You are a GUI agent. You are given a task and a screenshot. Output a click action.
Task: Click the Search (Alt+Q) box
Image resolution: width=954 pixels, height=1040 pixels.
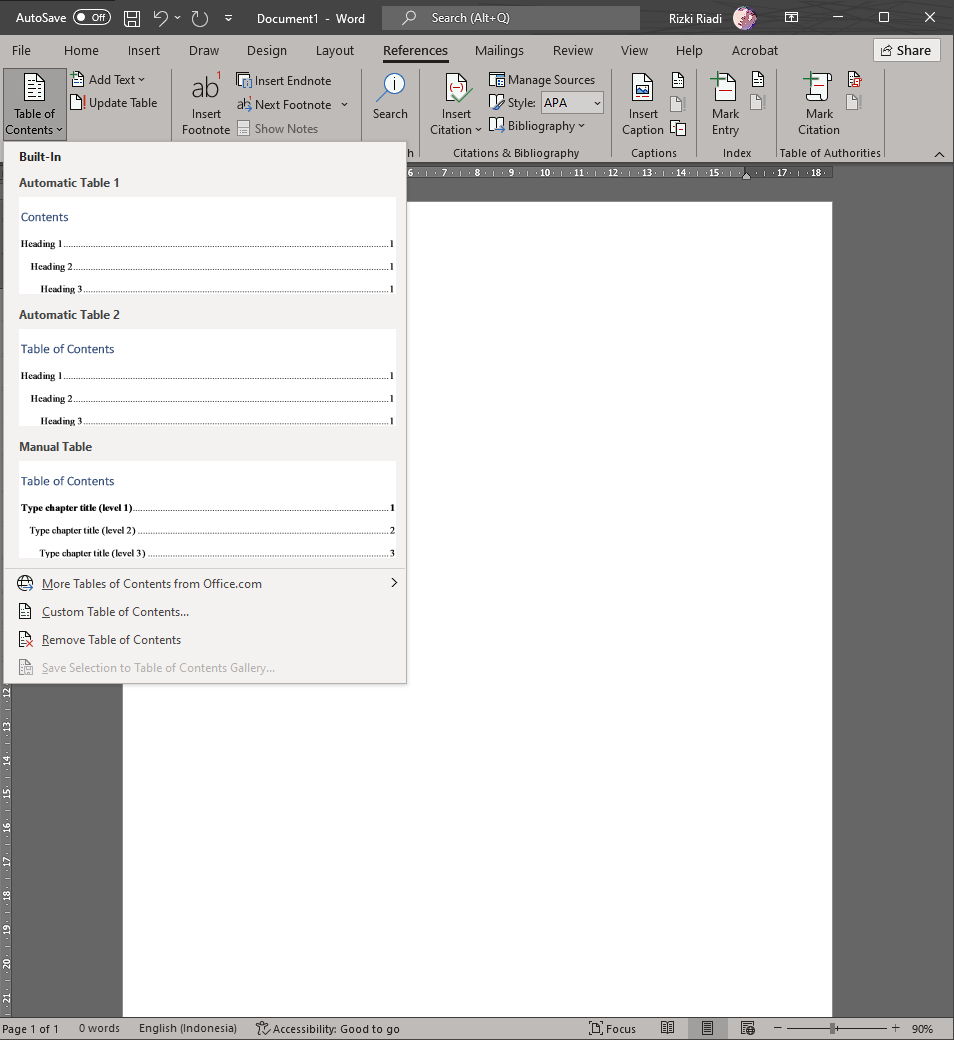[x=511, y=18]
